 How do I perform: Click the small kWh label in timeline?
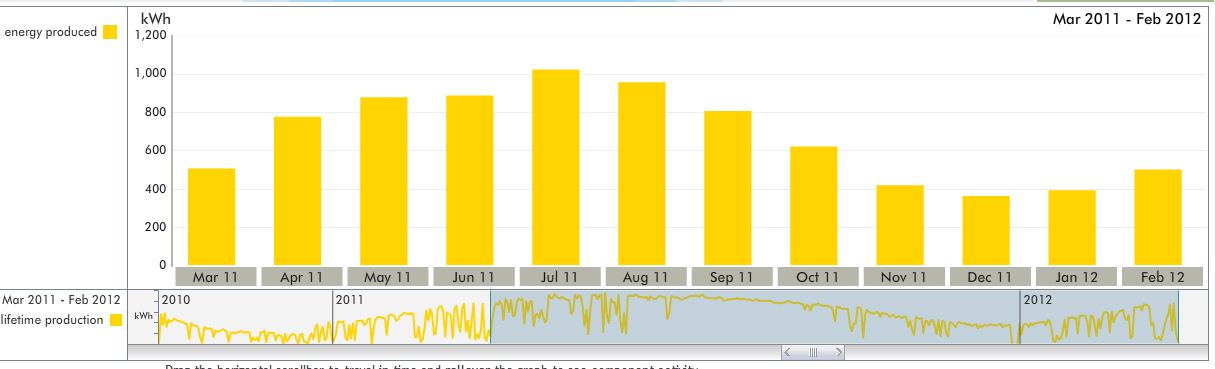[x=143, y=316]
